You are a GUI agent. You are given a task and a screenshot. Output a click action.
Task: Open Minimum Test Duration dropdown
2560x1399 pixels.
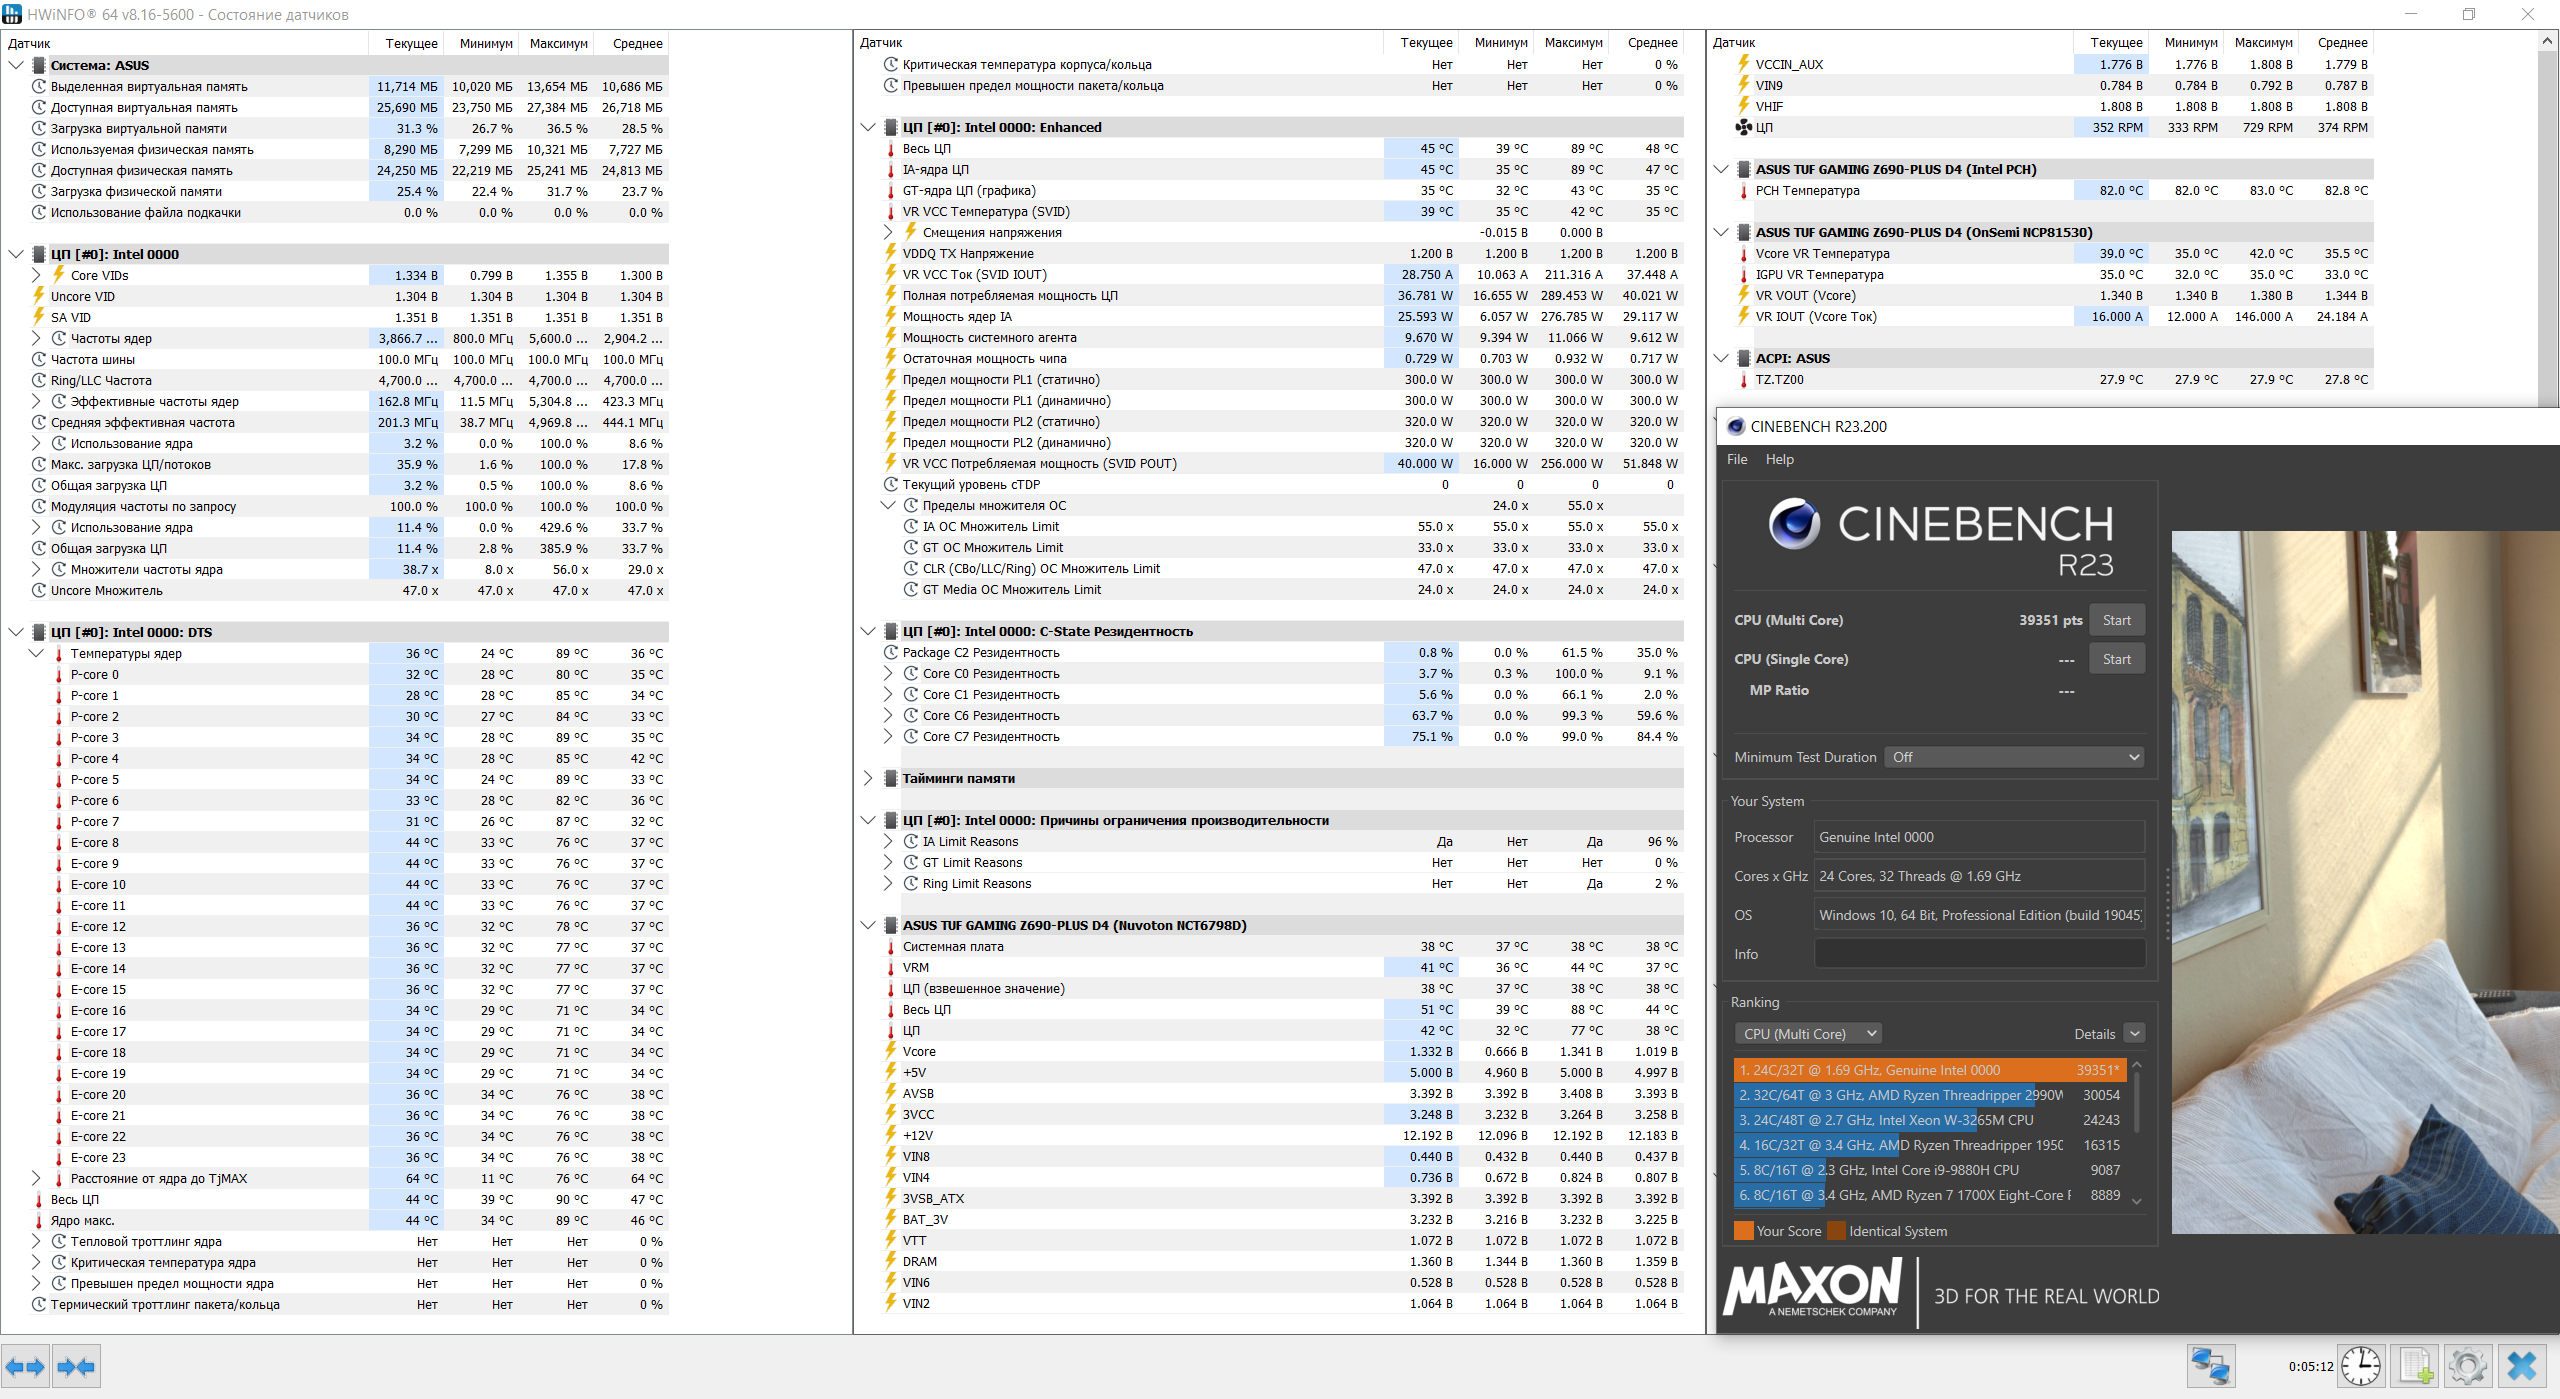(2013, 757)
